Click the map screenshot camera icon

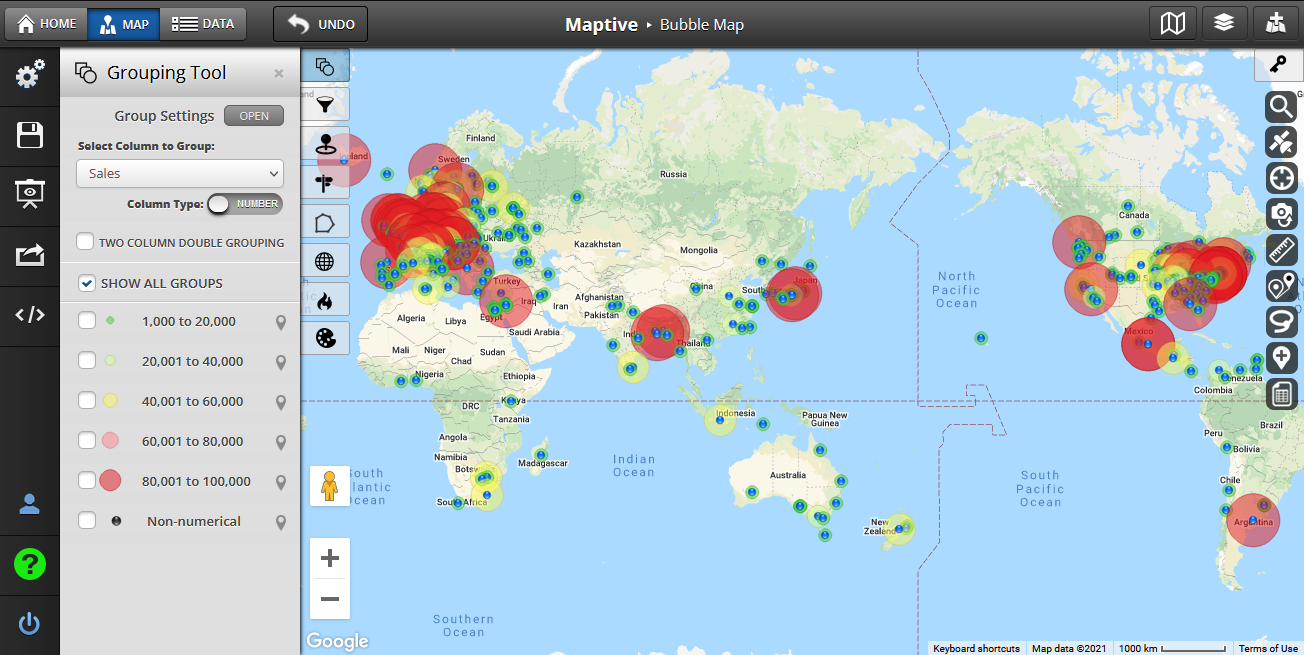tap(1281, 213)
